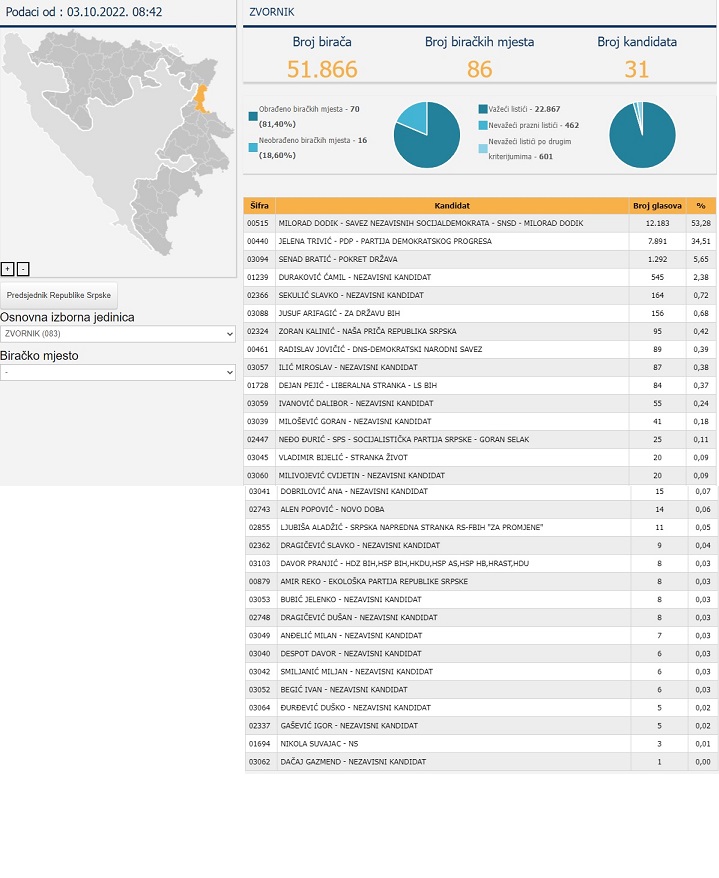Click the Broj birača value 51.866

point(322,69)
